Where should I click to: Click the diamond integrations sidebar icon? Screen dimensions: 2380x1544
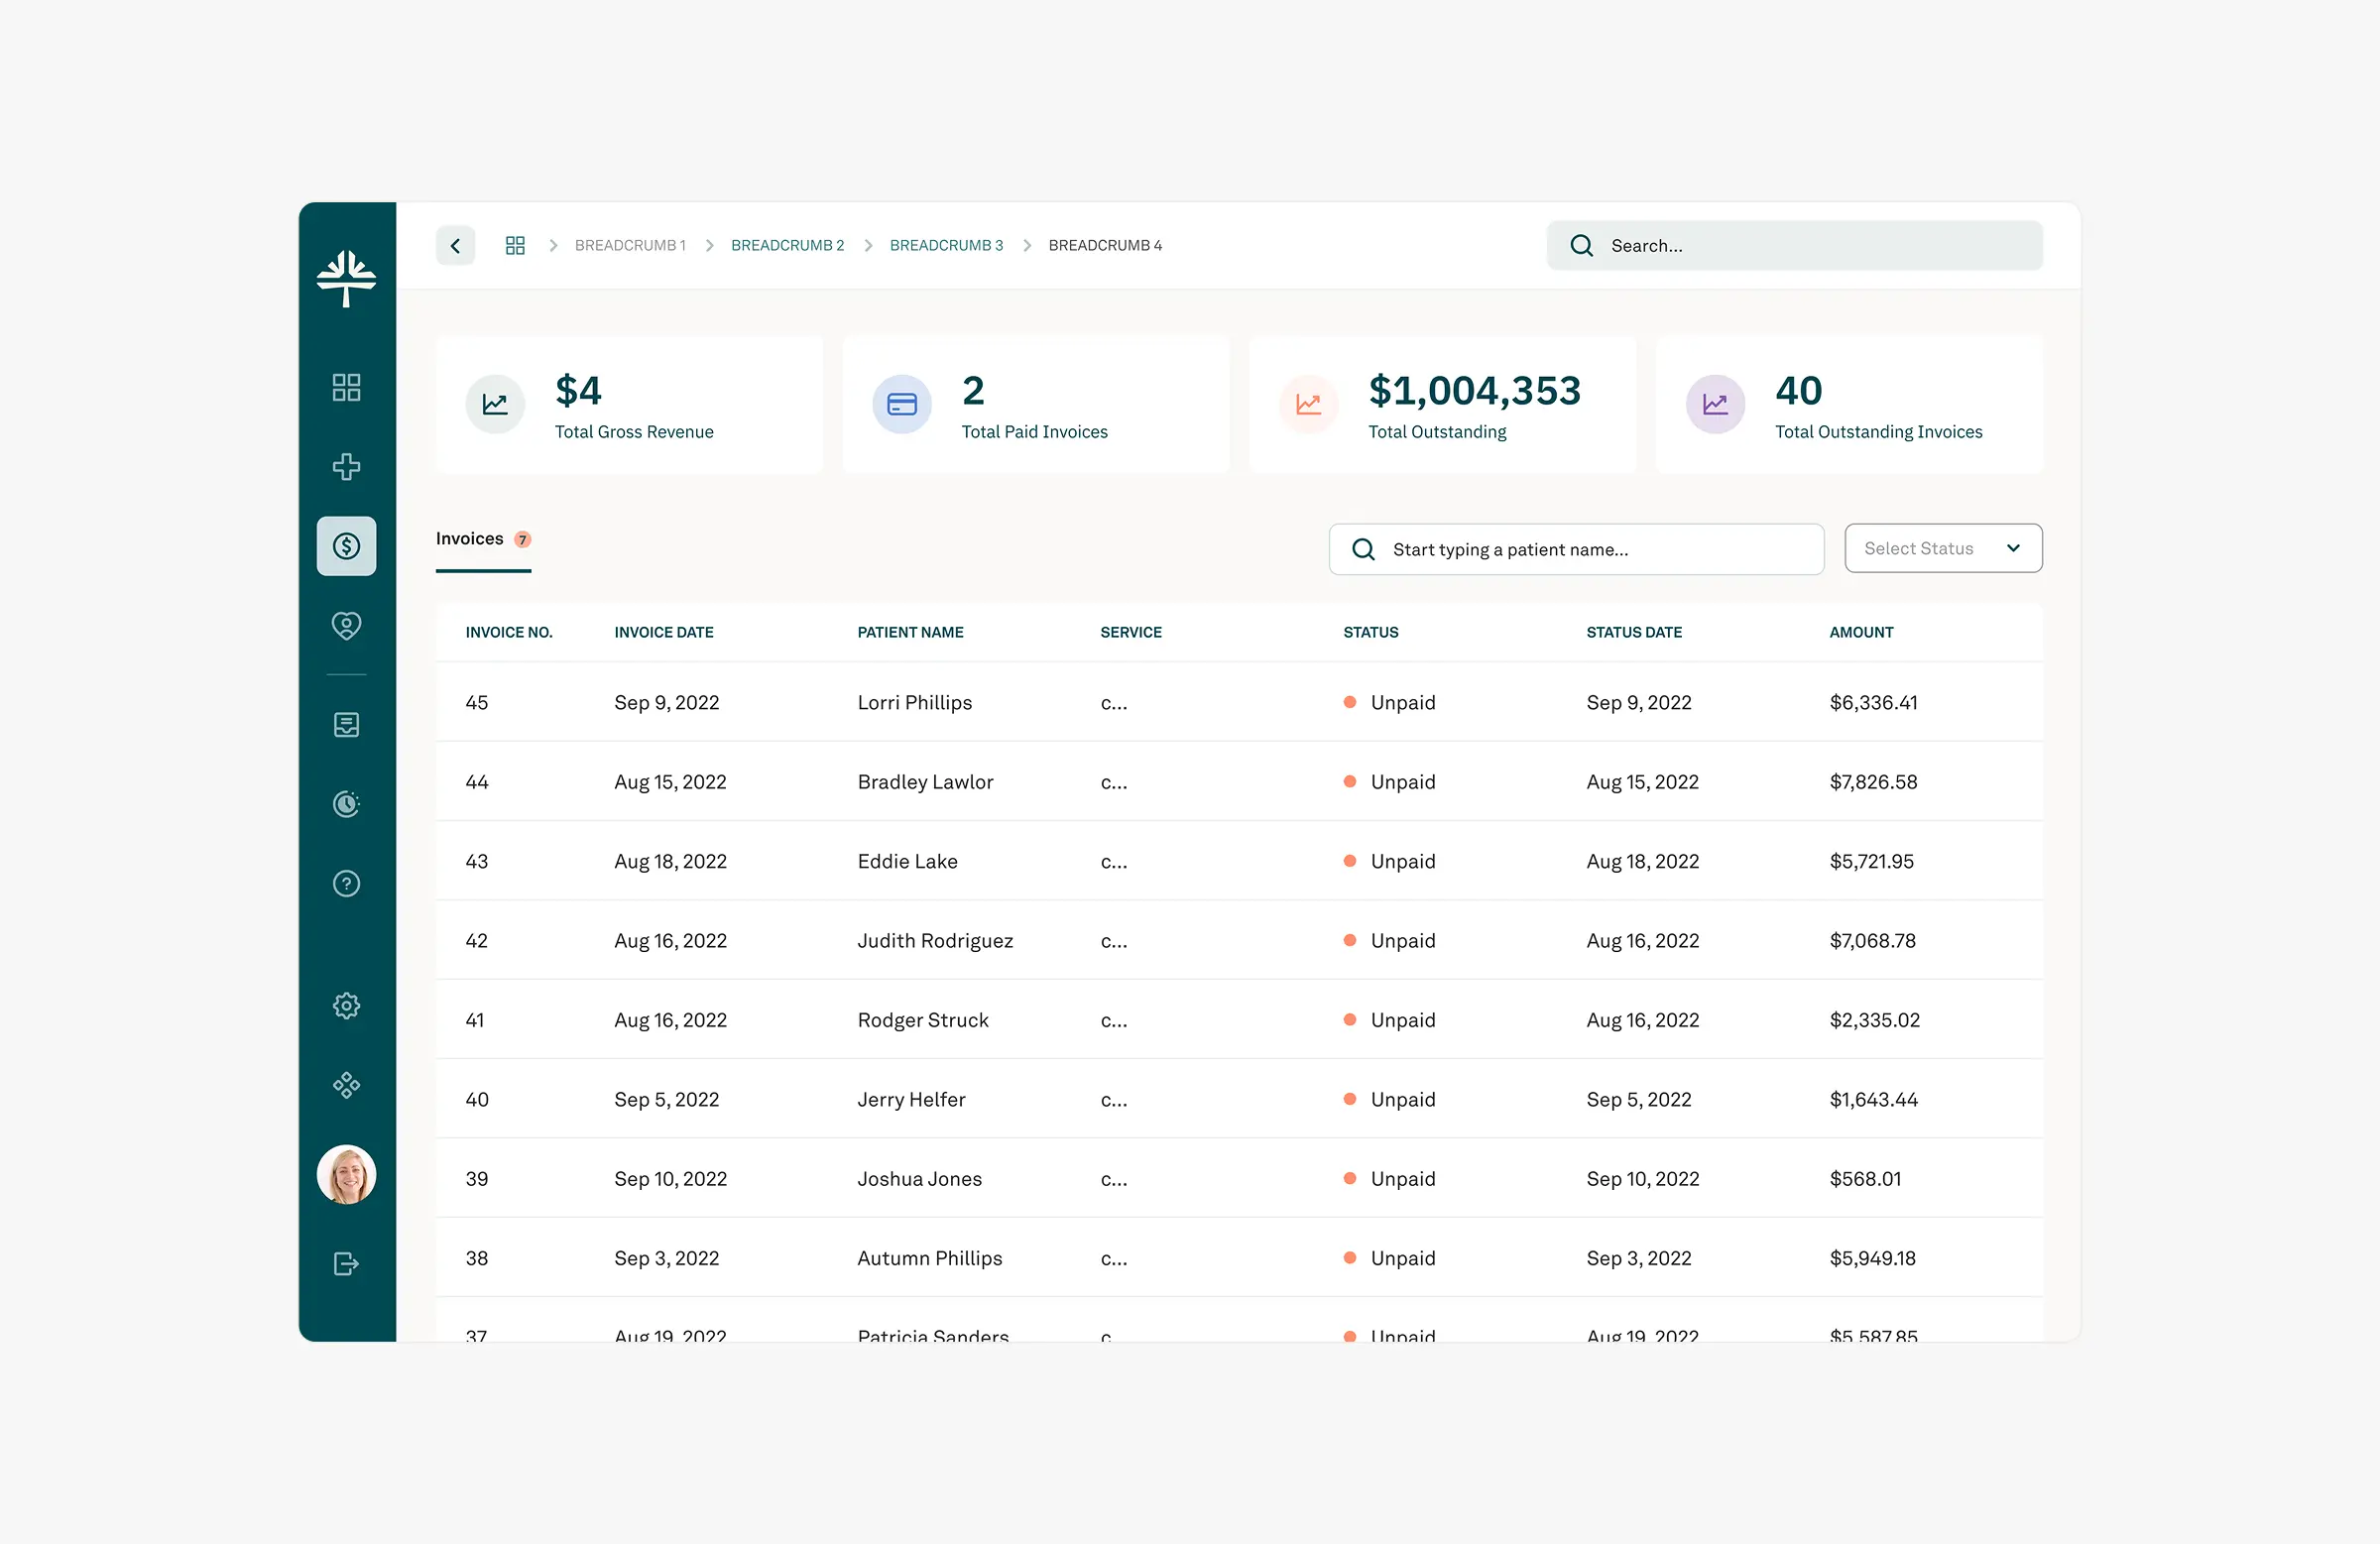pyautogui.click(x=346, y=1085)
